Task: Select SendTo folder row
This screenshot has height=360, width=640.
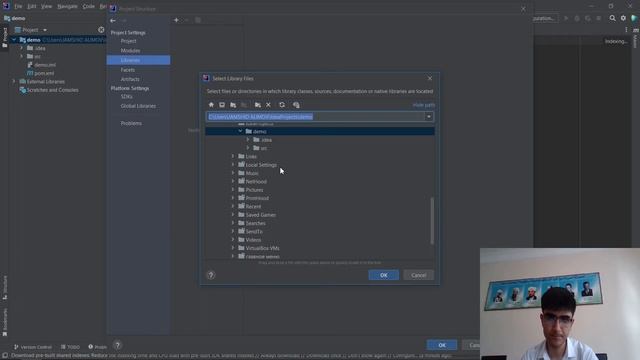Action: pos(320,231)
